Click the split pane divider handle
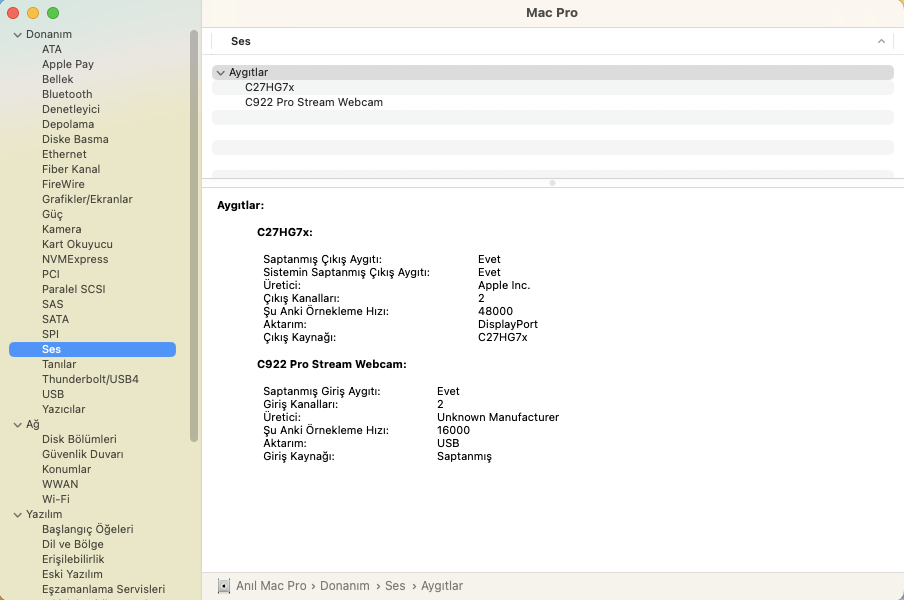 pyautogui.click(x=552, y=183)
